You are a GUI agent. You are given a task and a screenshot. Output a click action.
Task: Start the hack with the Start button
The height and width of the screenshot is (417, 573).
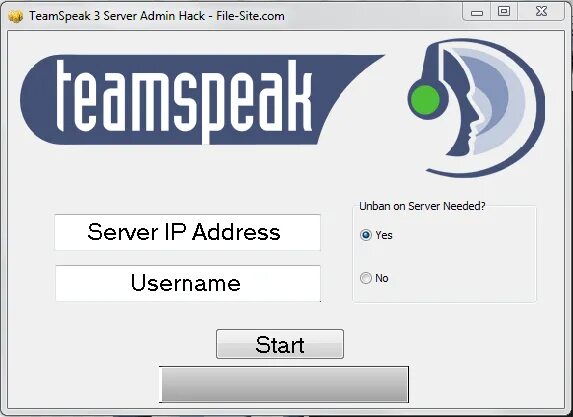pyautogui.click(x=280, y=344)
